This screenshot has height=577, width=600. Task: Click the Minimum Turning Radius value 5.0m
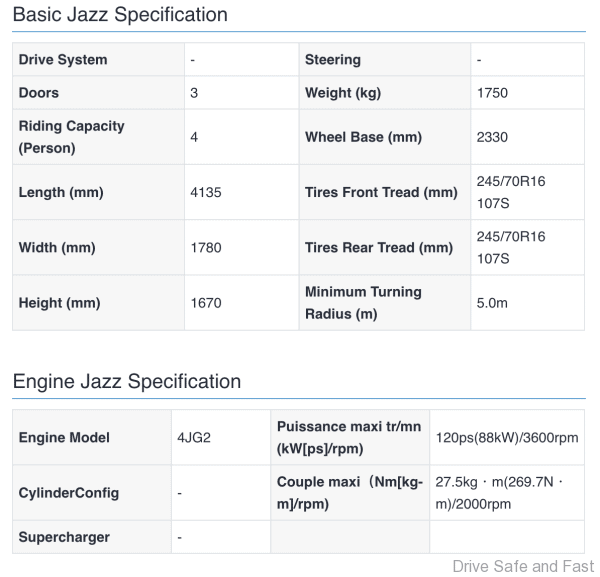tap(493, 303)
